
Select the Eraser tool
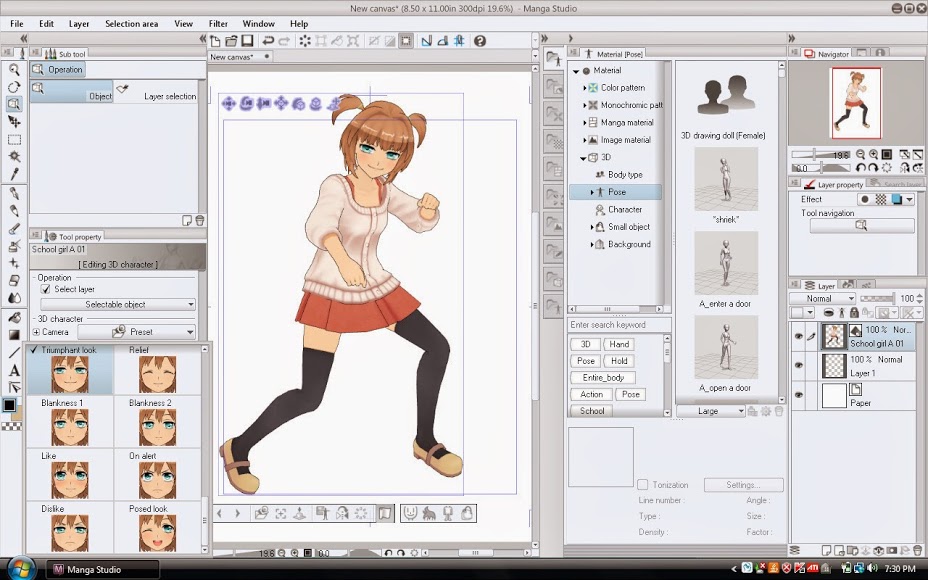[x=14, y=280]
